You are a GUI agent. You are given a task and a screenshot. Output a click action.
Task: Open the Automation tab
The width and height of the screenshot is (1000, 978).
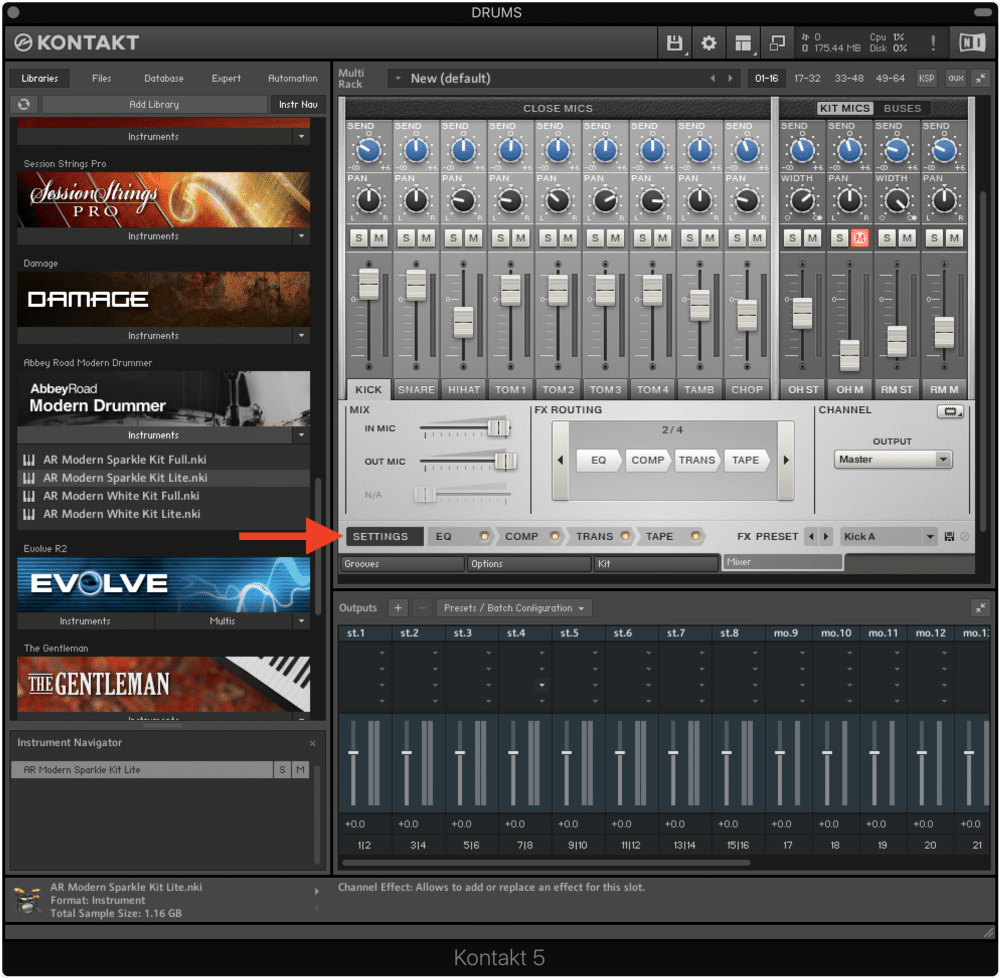292,78
